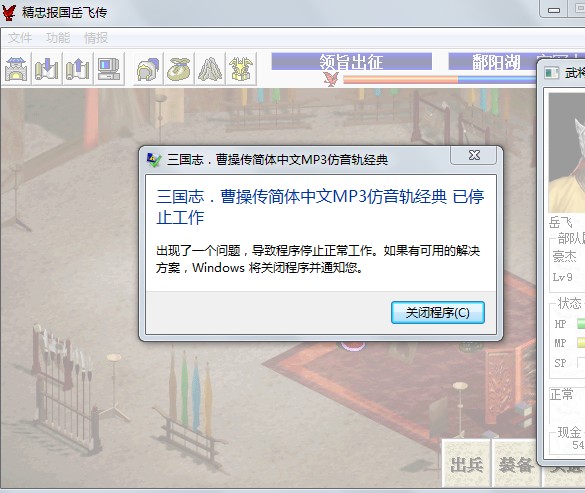Image resolution: width=585 pixels, height=493 pixels.
Task: Click the orange-blue chapter progress bar
Action: 439,79
